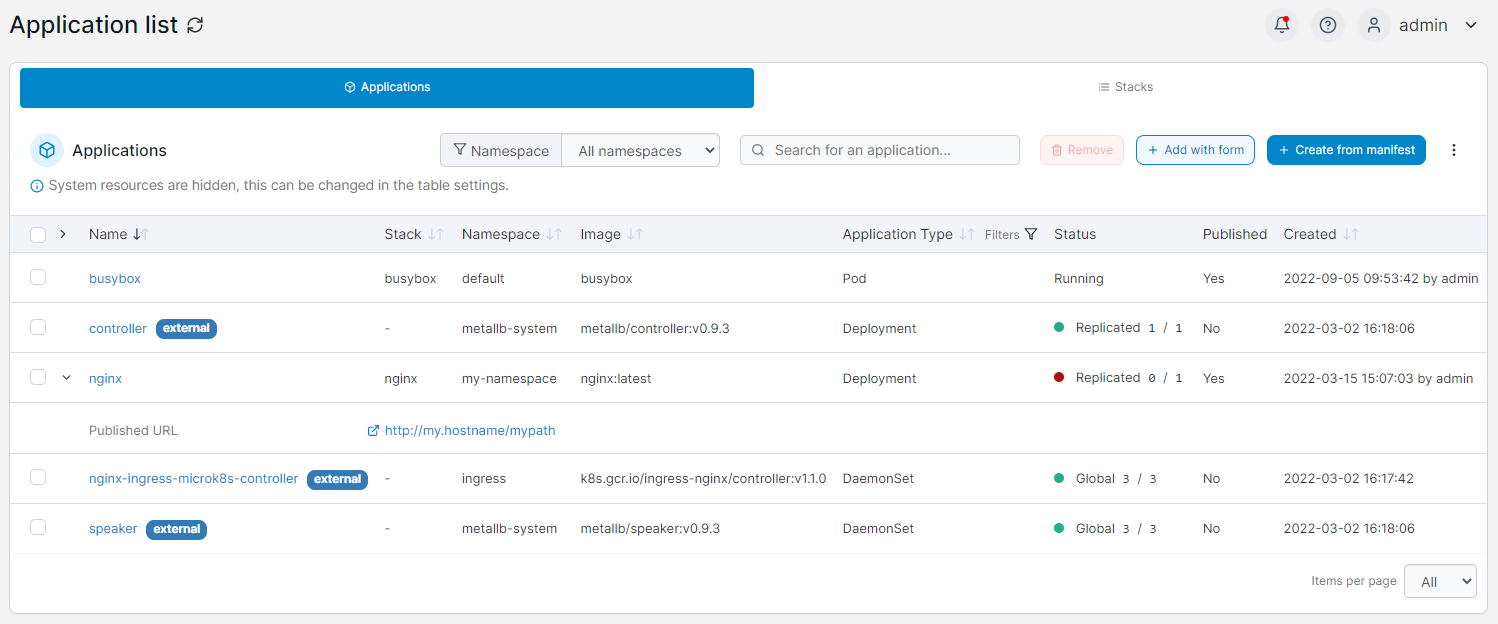The width and height of the screenshot is (1498, 624).
Task: Open the notifications bell
Action: (1281, 25)
